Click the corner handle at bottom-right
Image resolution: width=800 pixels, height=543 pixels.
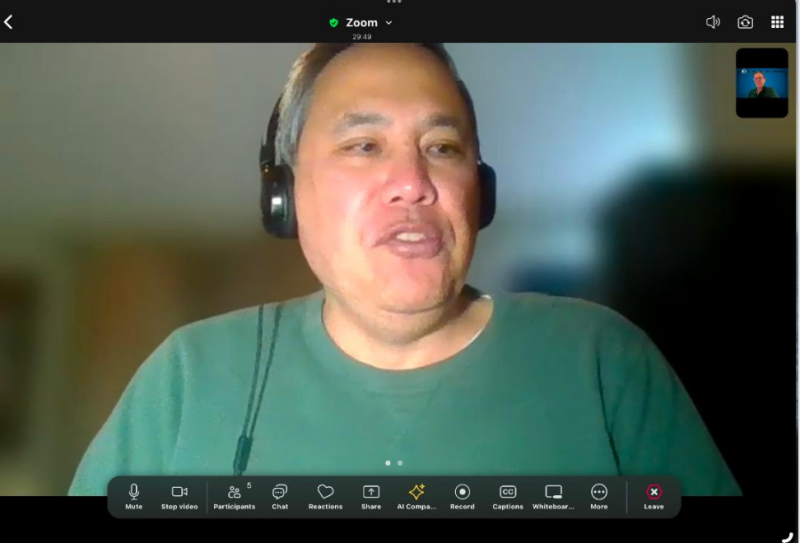click(789, 537)
